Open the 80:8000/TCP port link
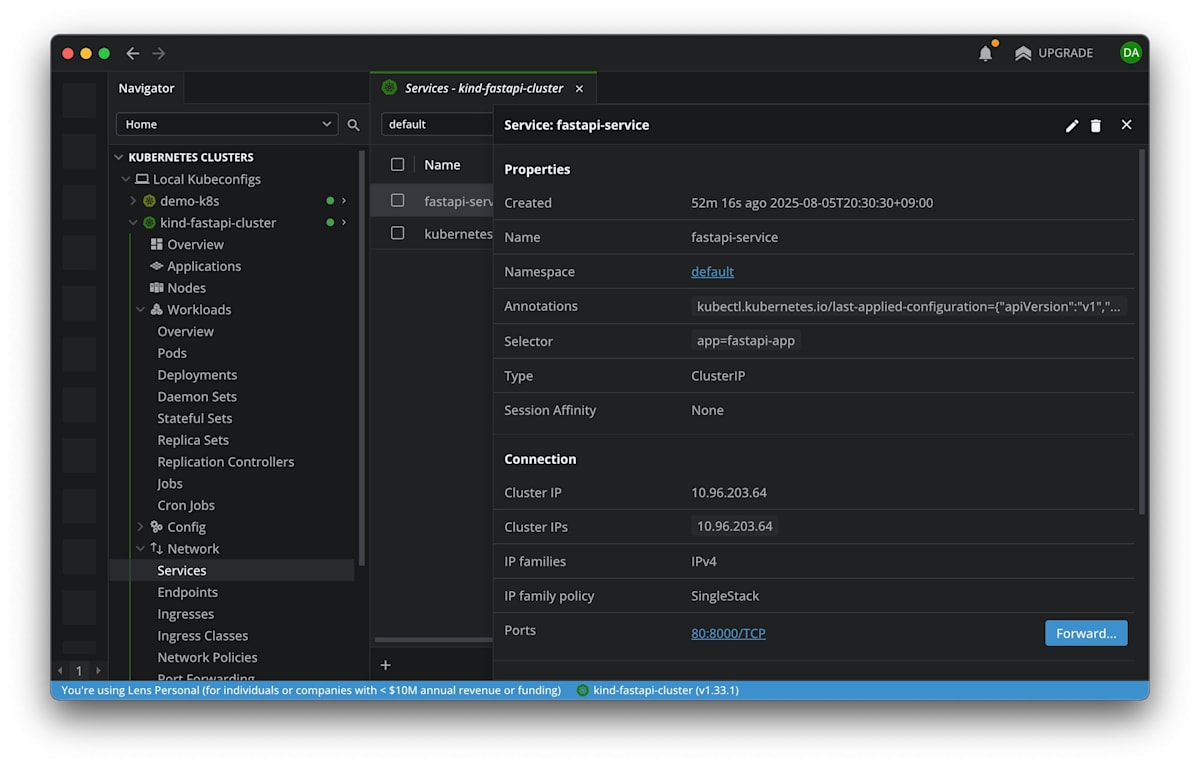This screenshot has width=1200, height=767. pos(728,633)
